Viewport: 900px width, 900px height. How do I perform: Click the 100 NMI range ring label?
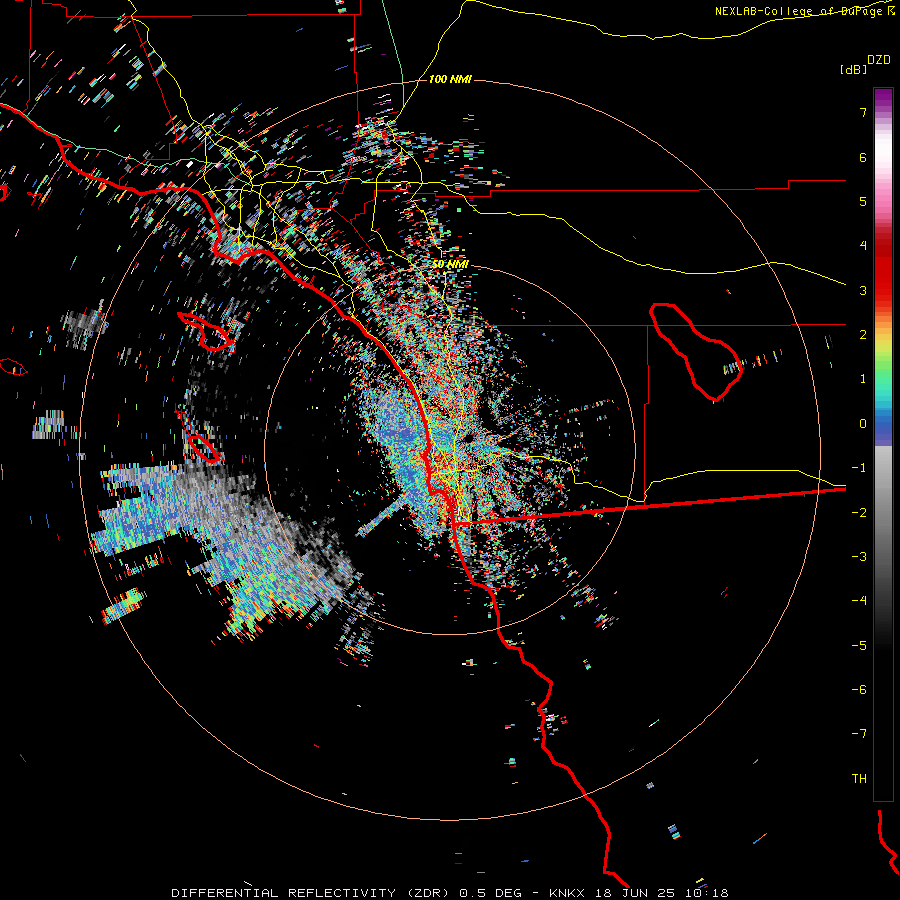450,79
